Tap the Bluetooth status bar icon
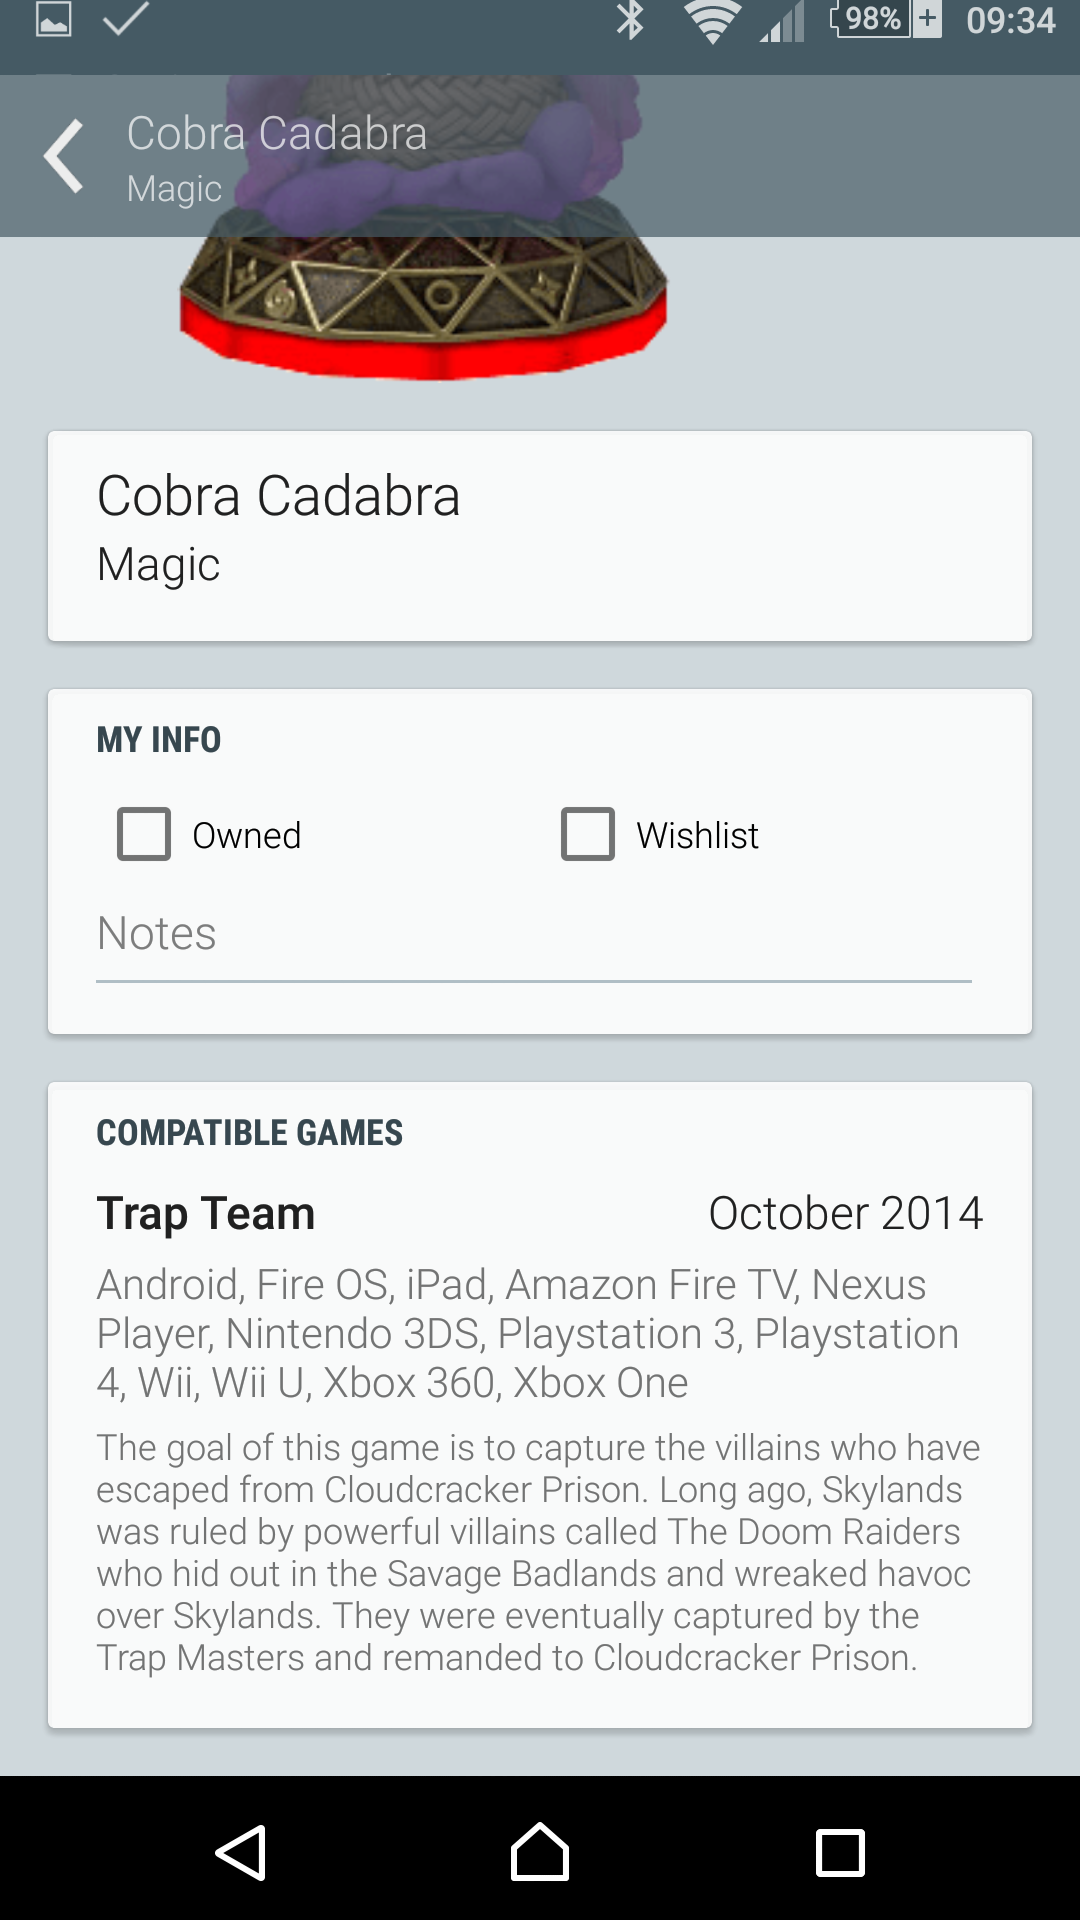Screen dimensions: 1080x1920 [x=630, y=20]
